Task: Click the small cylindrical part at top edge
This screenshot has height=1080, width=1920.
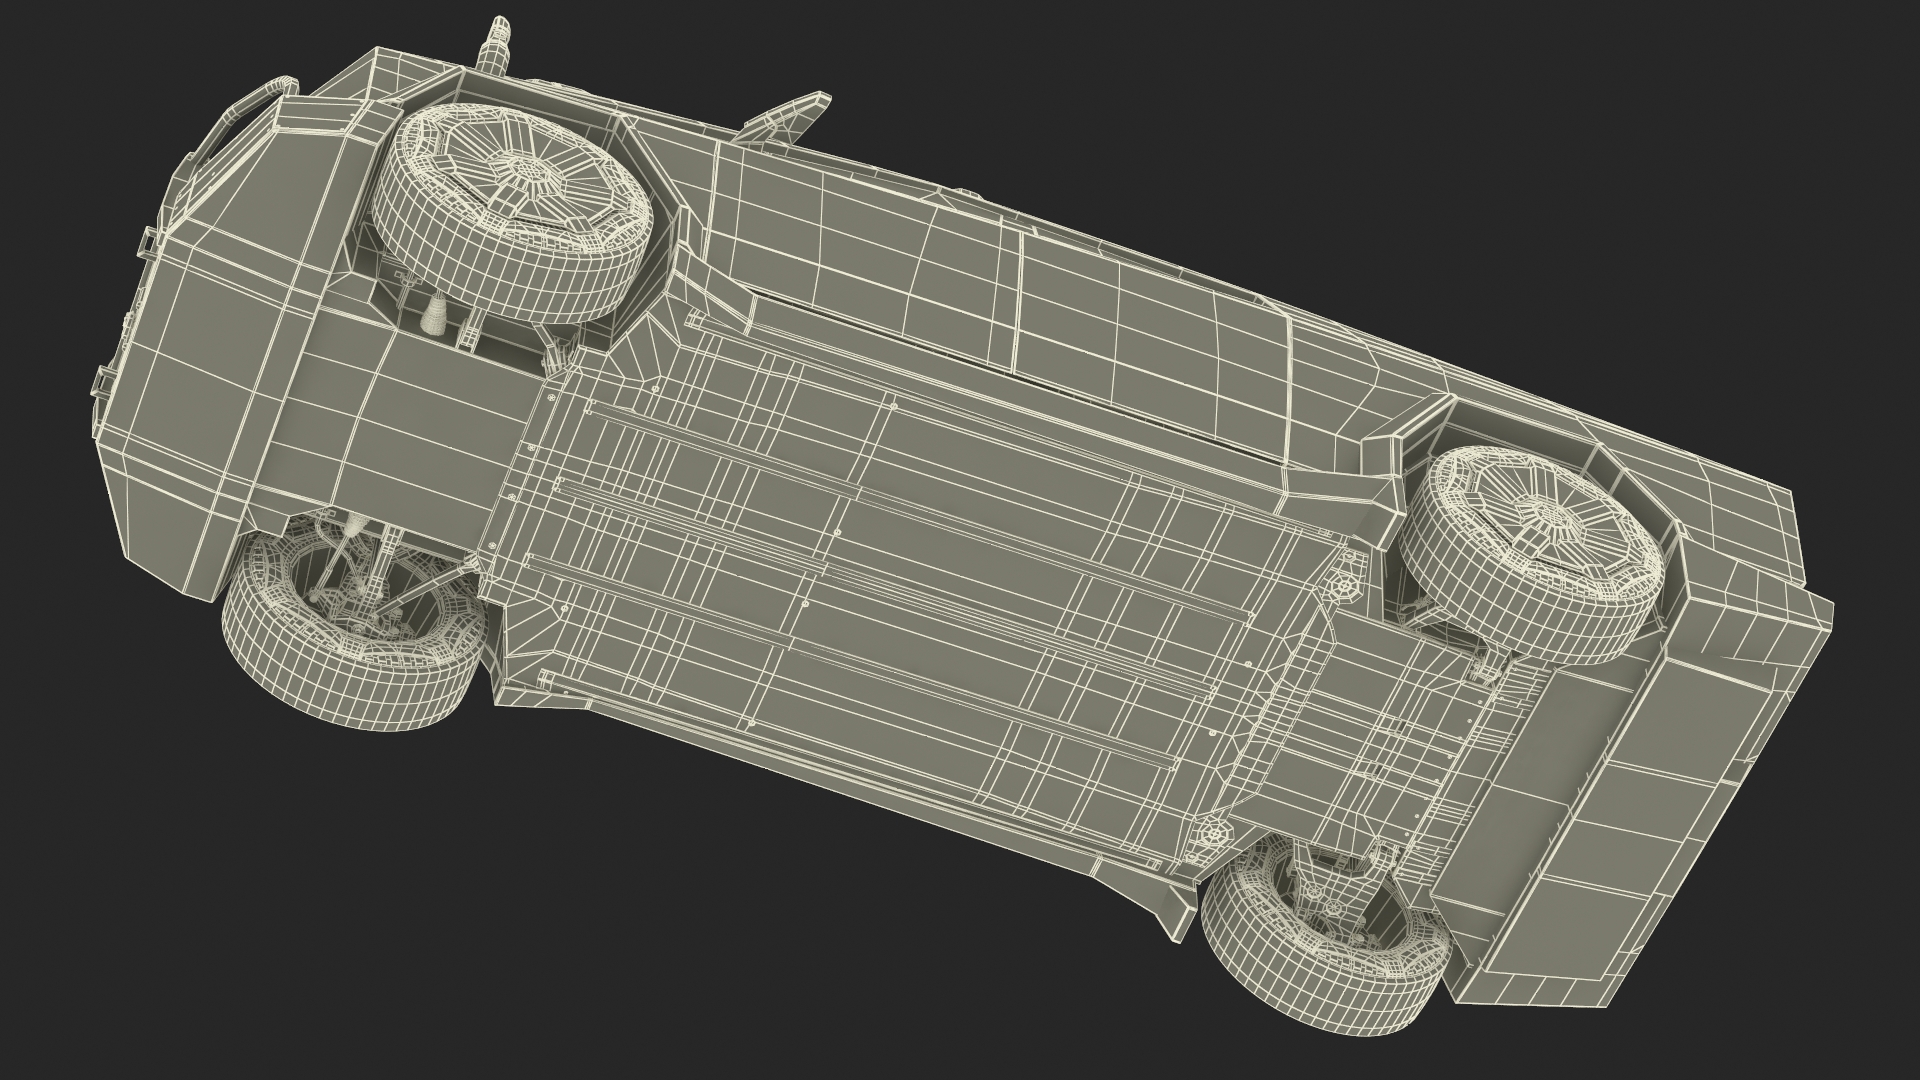Action: point(497,47)
